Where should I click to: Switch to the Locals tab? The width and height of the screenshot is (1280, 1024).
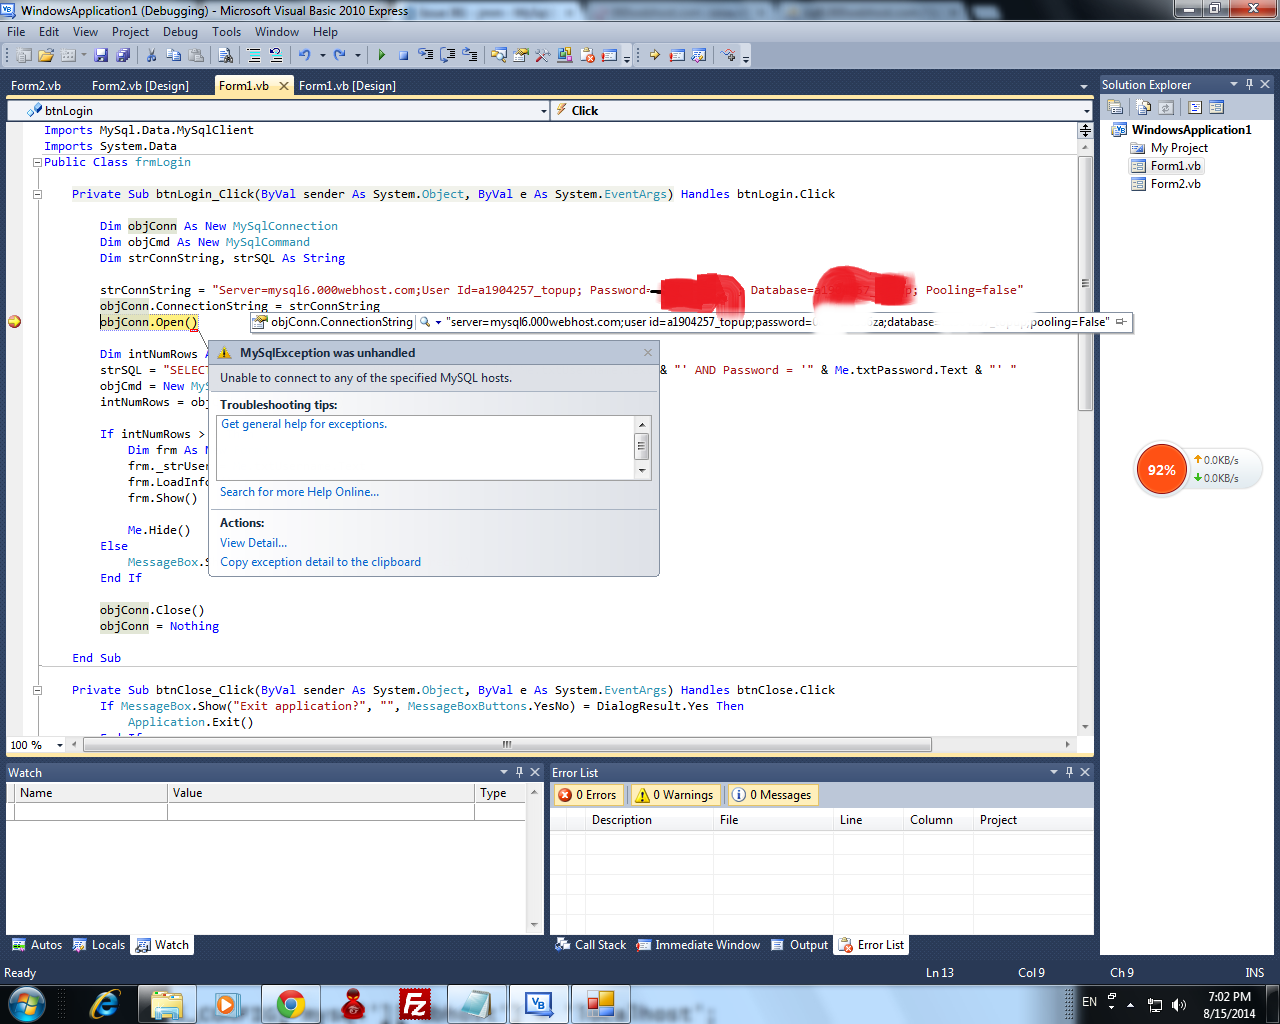99,945
